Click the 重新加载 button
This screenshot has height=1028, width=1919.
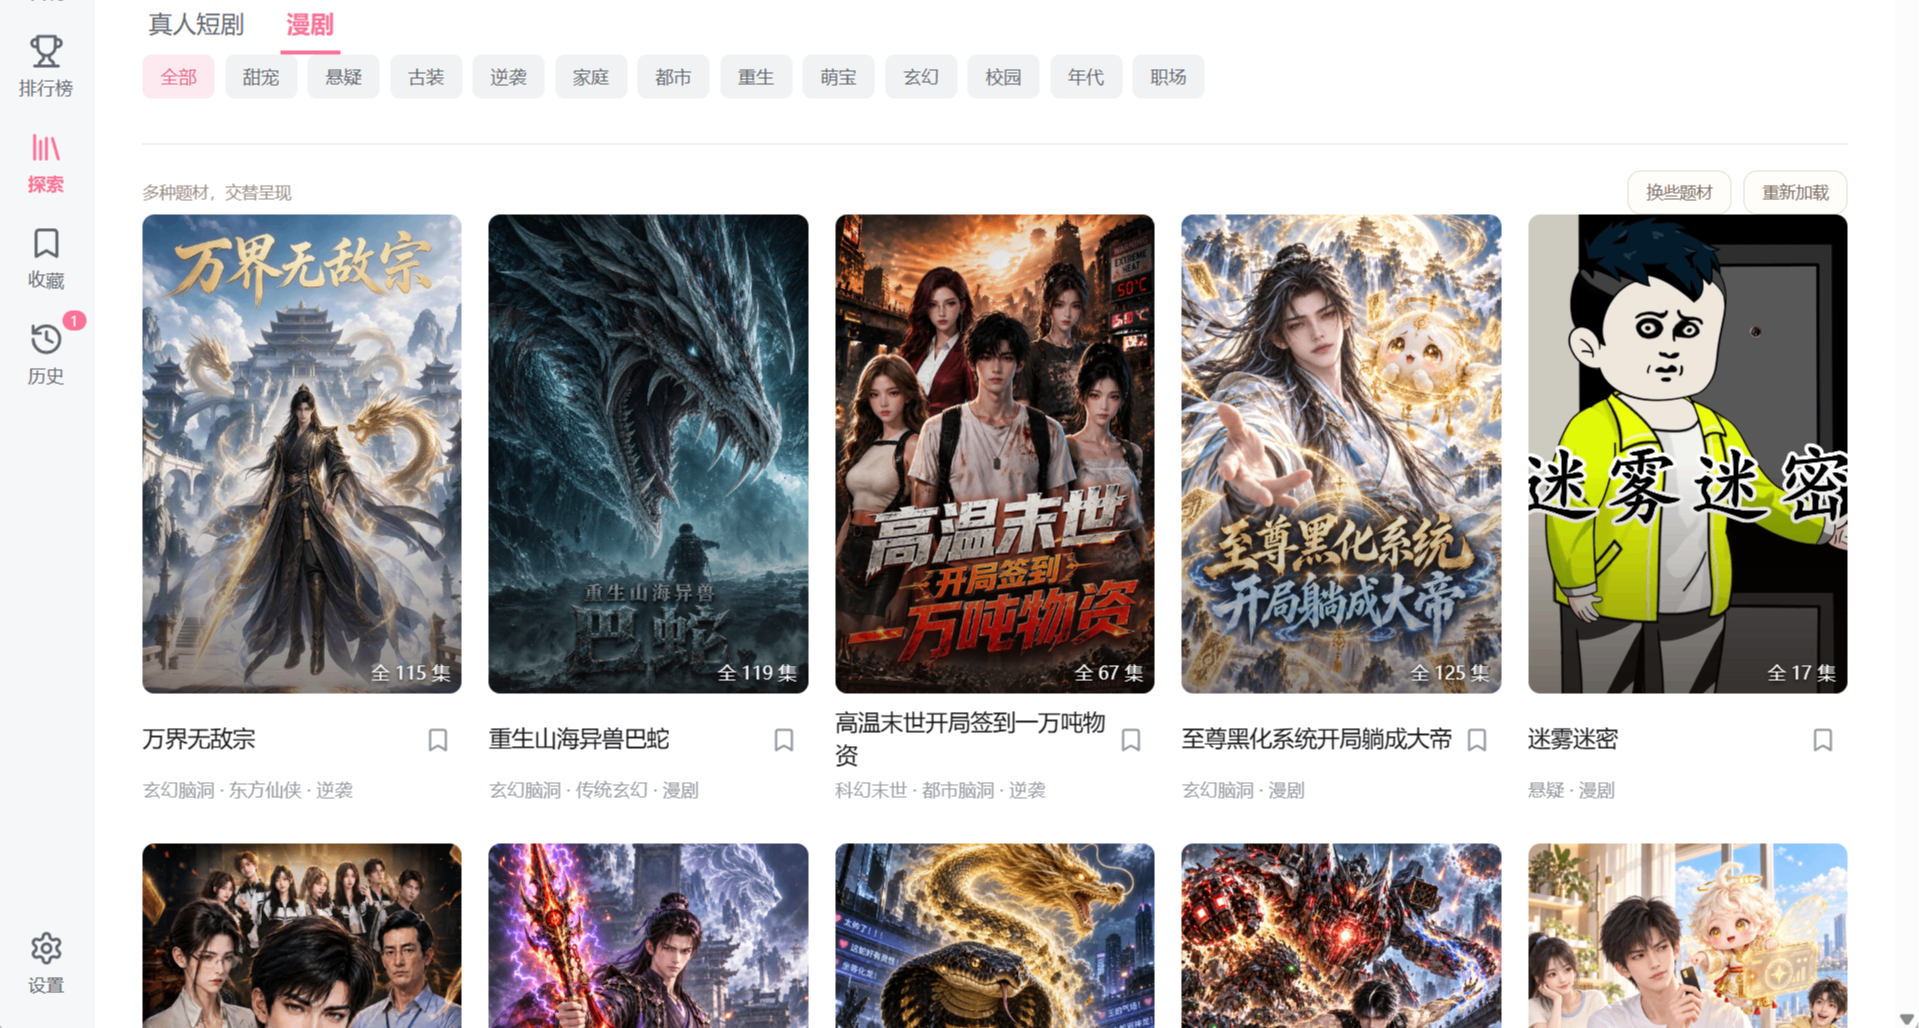click(1795, 192)
